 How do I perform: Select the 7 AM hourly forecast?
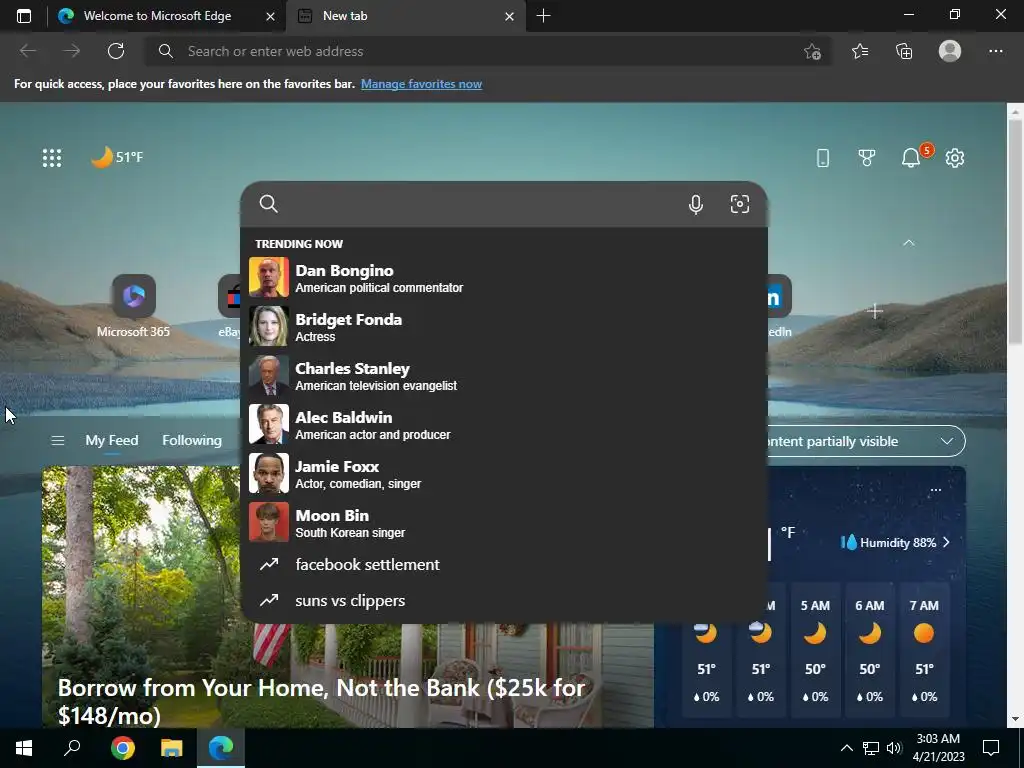click(924, 649)
